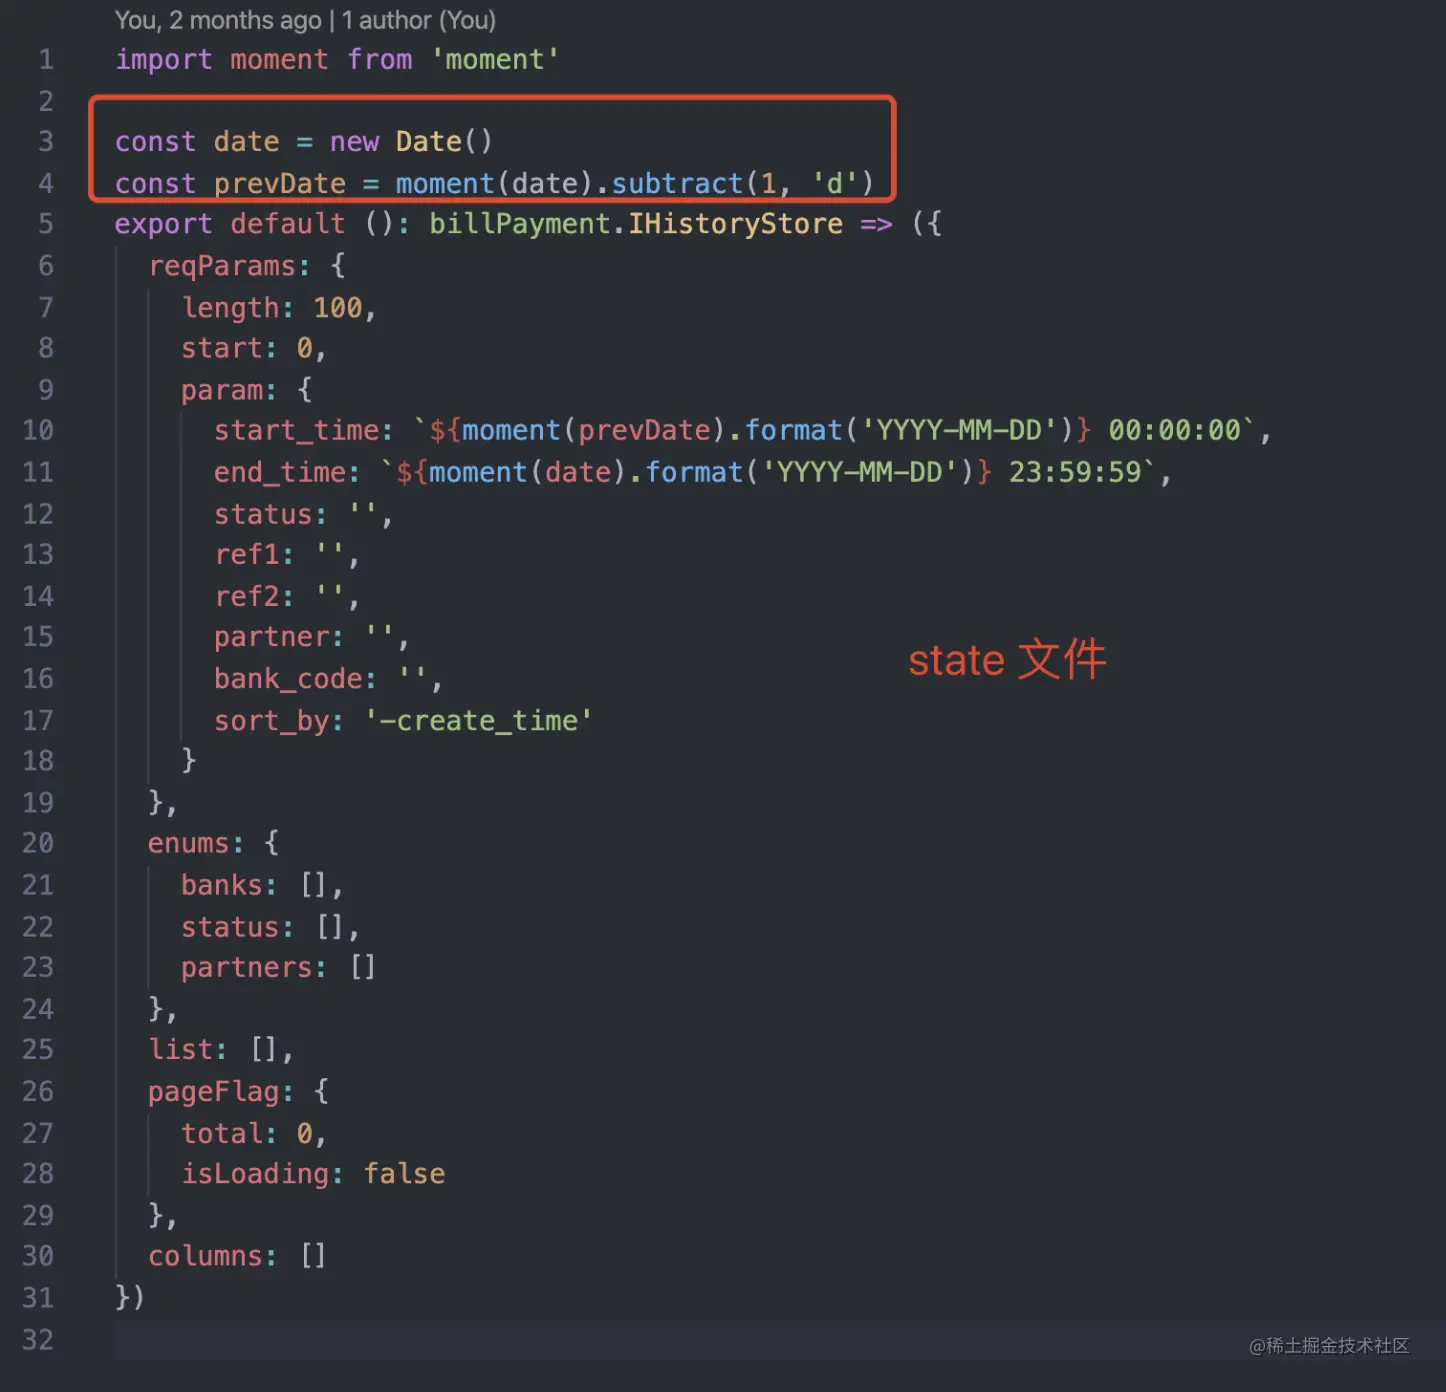Click the 'enums' property on line 20

189,844
